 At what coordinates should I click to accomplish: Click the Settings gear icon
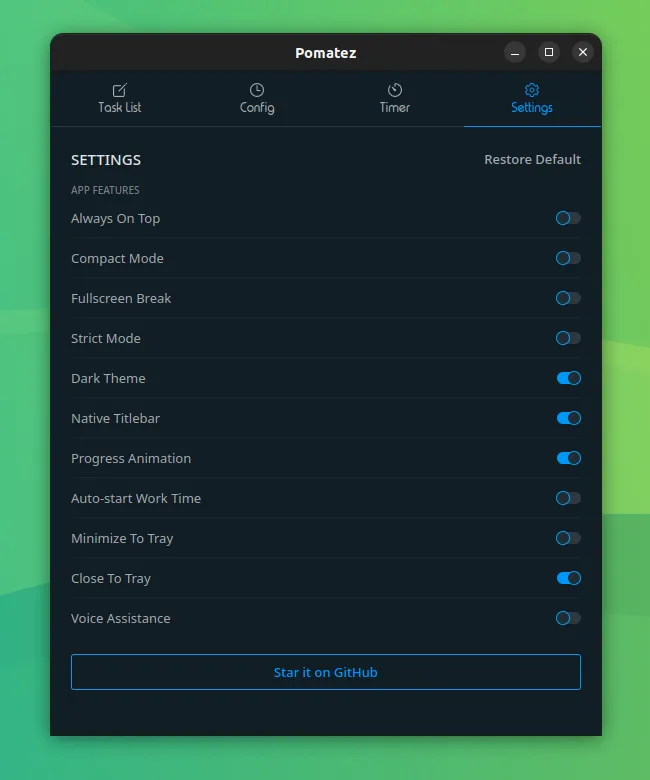coord(532,90)
